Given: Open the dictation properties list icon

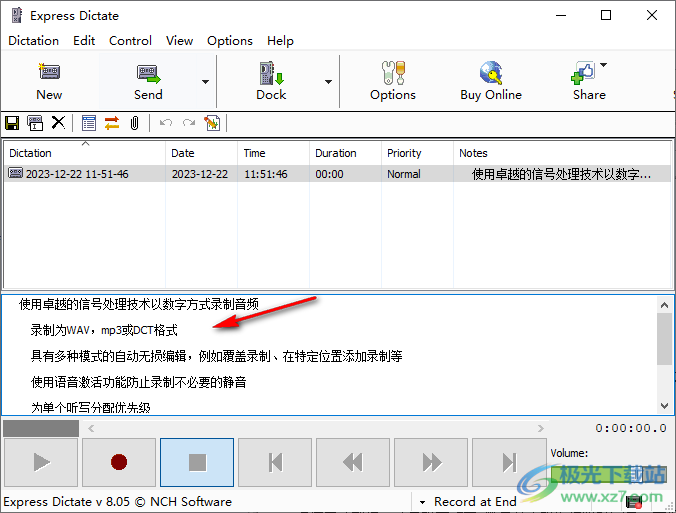Looking at the screenshot, I should (x=89, y=123).
